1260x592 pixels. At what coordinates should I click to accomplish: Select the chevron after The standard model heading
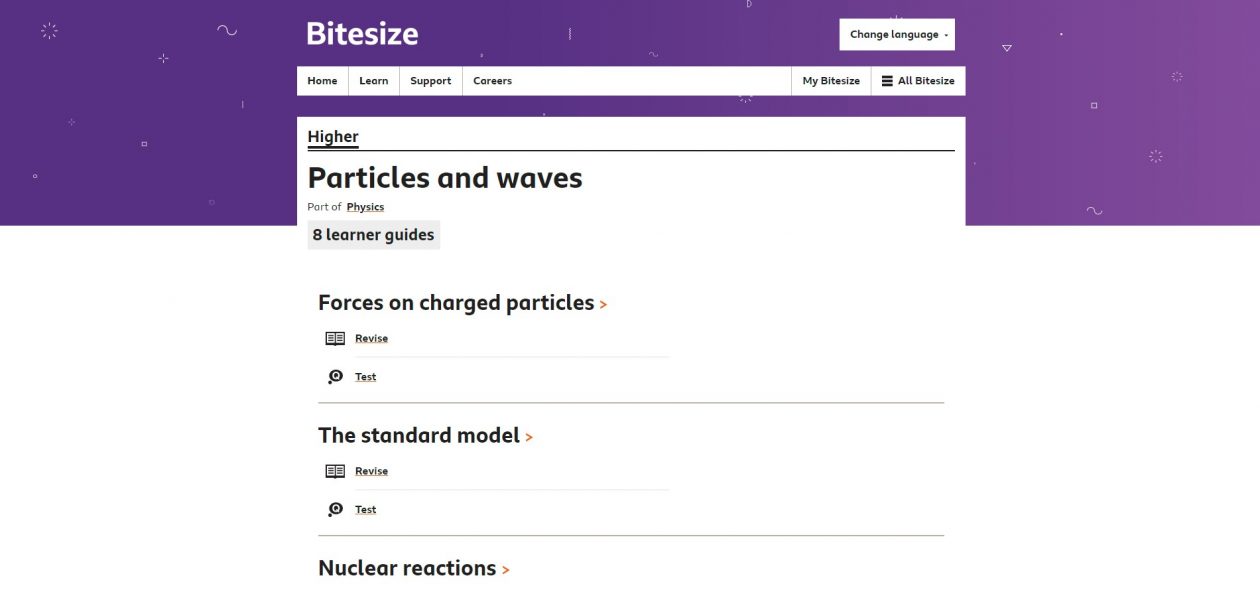pyautogui.click(x=530, y=437)
